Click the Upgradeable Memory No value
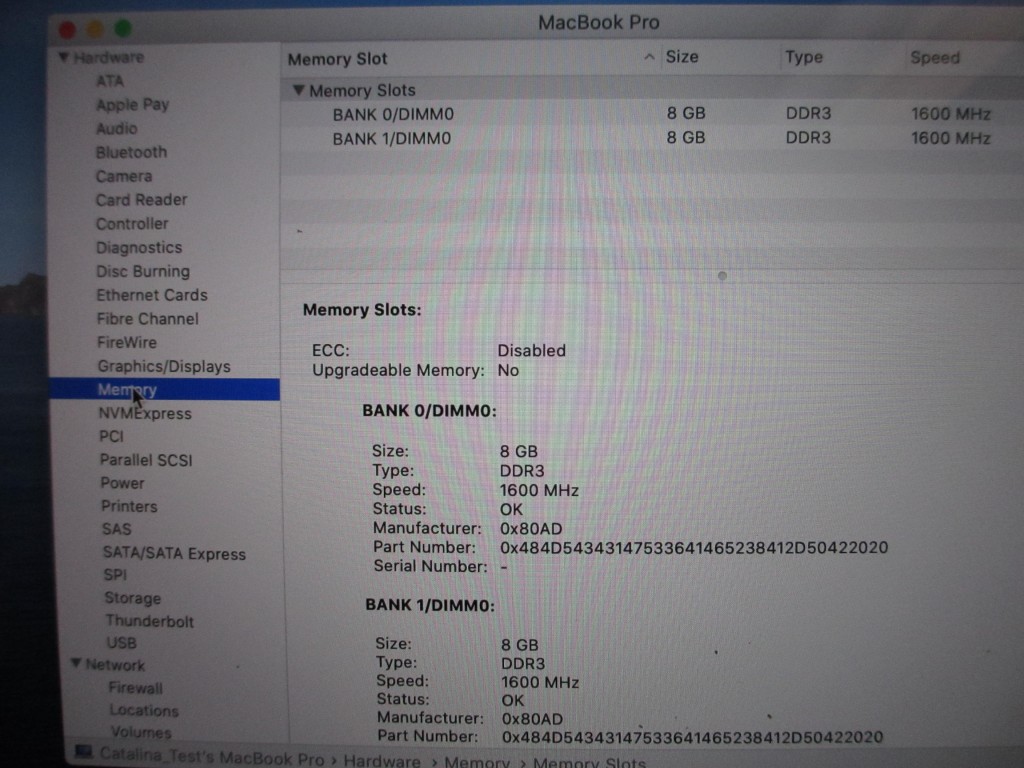The width and height of the screenshot is (1024, 768). click(x=508, y=370)
